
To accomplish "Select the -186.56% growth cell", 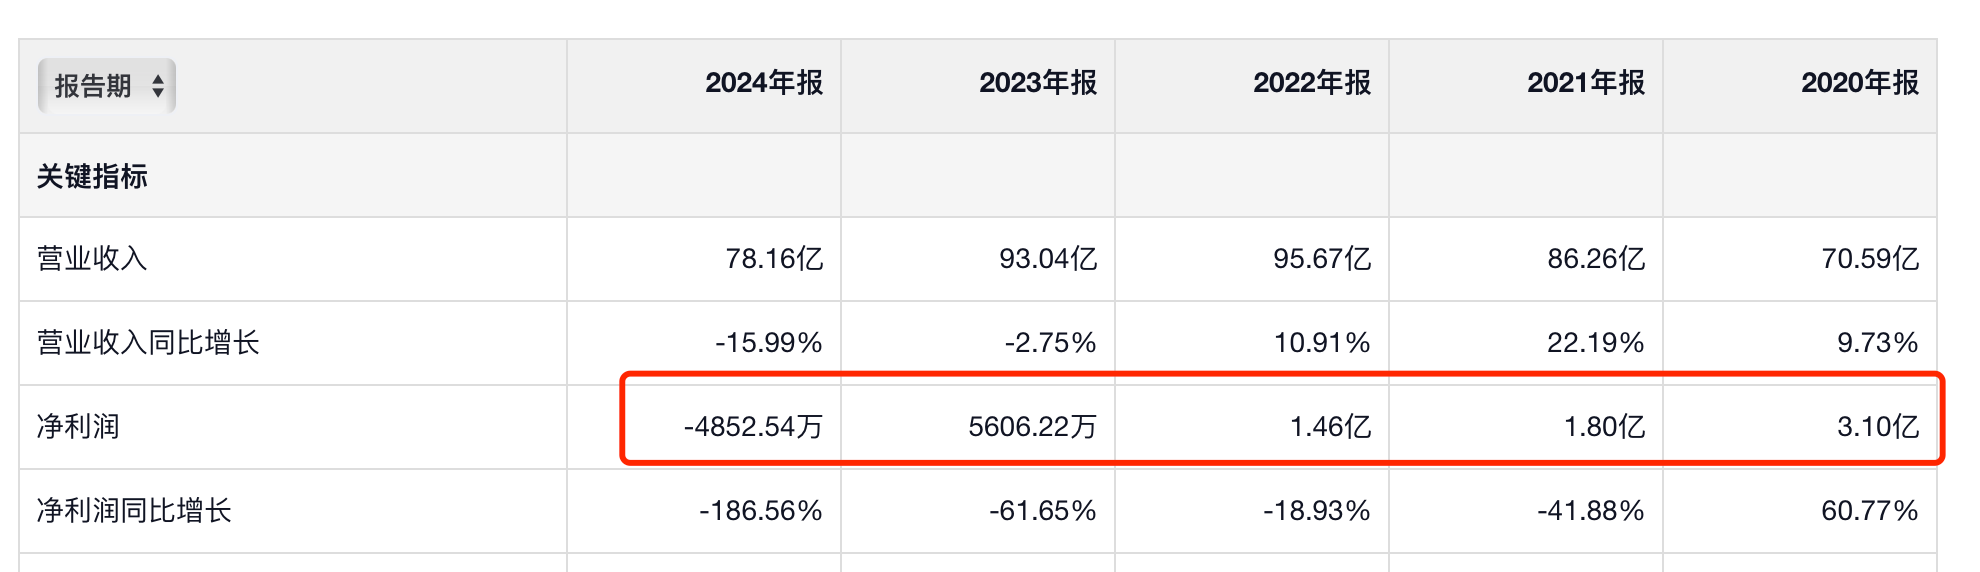I will [x=760, y=511].
